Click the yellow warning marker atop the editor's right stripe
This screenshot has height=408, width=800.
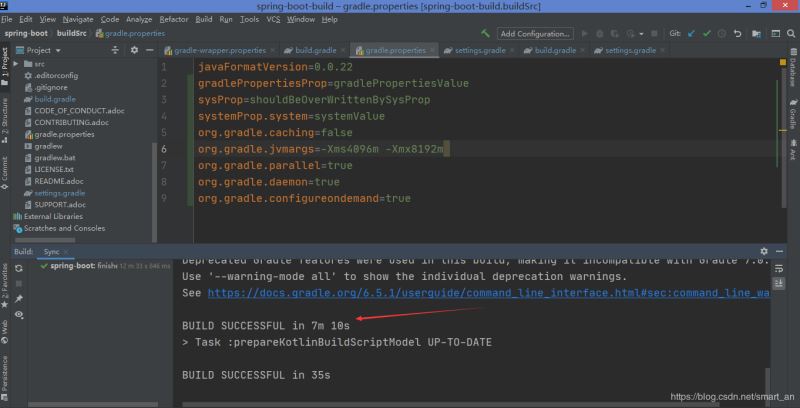coord(783,62)
